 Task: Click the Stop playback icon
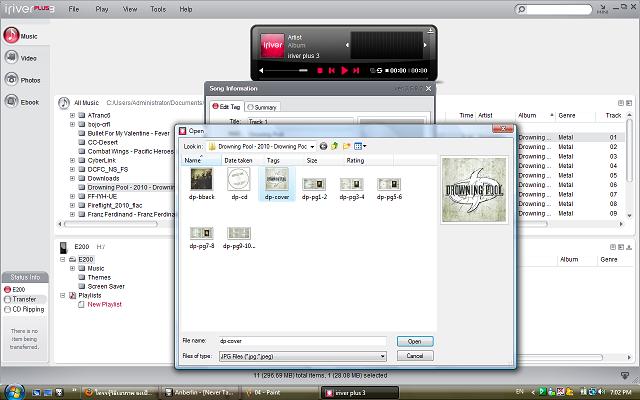tap(320, 71)
